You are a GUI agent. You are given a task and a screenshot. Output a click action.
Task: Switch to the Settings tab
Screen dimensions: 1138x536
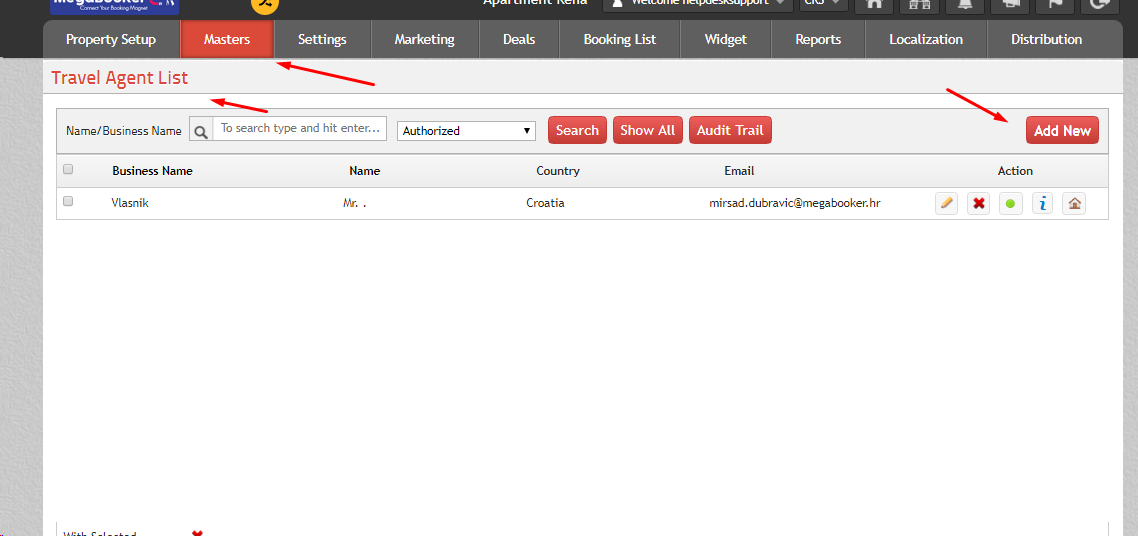(322, 40)
